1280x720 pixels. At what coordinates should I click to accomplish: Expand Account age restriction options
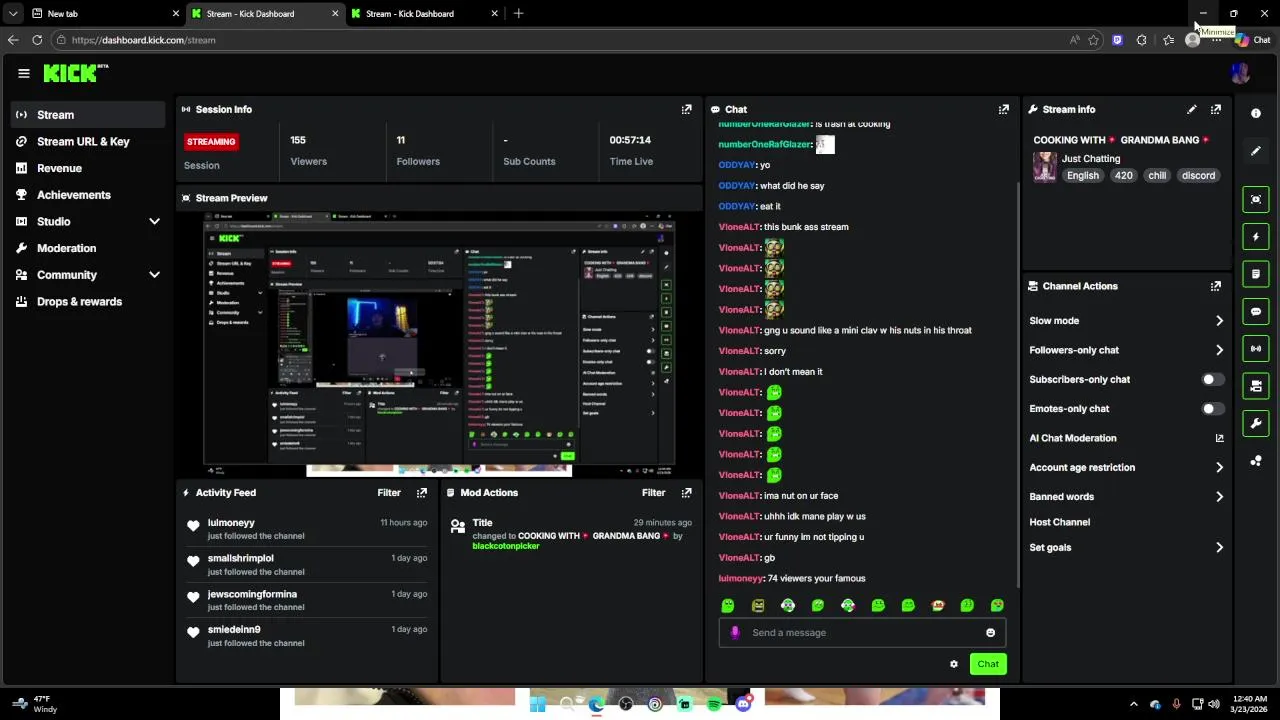click(1219, 467)
